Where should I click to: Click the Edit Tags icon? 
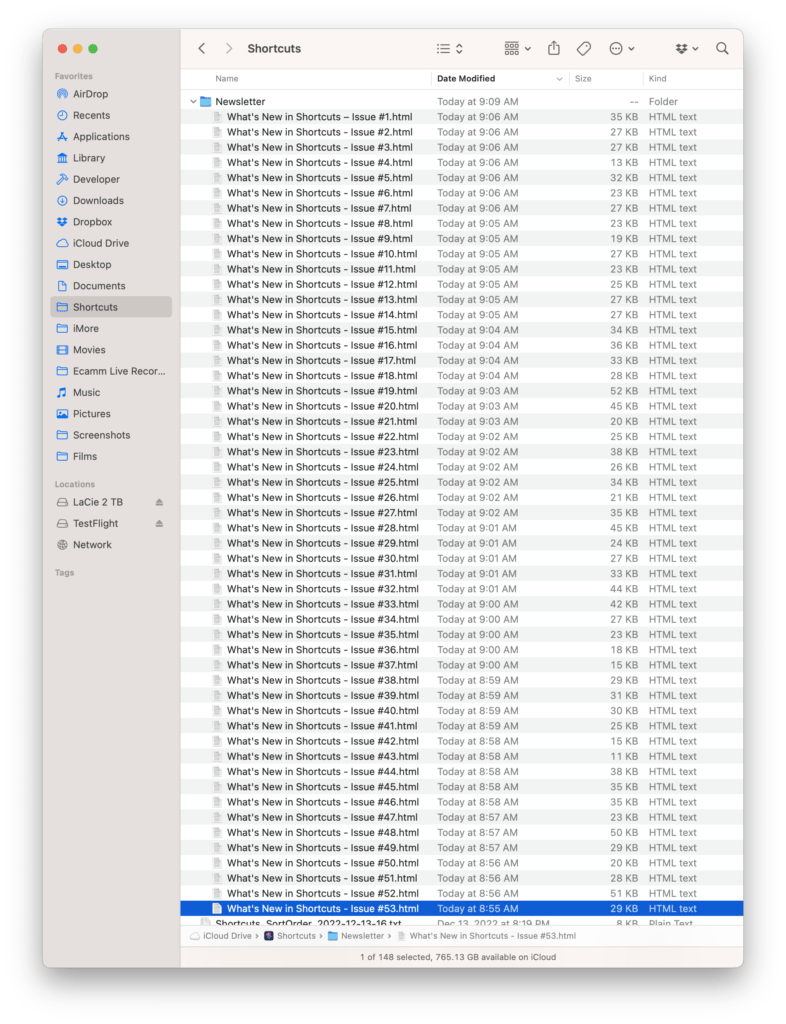584,48
